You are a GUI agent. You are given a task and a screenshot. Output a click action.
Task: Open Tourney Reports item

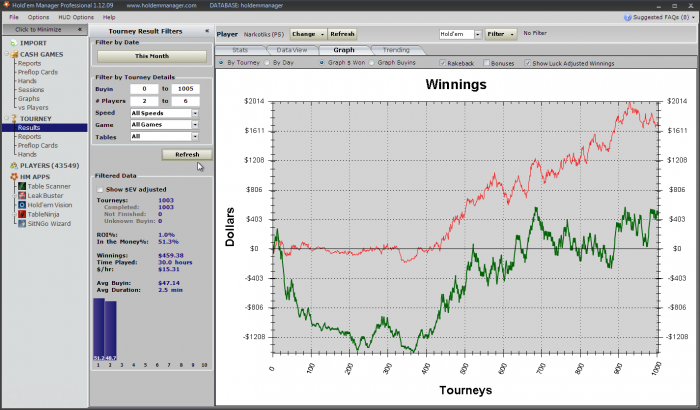pyautogui.click(x=29, y=137)
